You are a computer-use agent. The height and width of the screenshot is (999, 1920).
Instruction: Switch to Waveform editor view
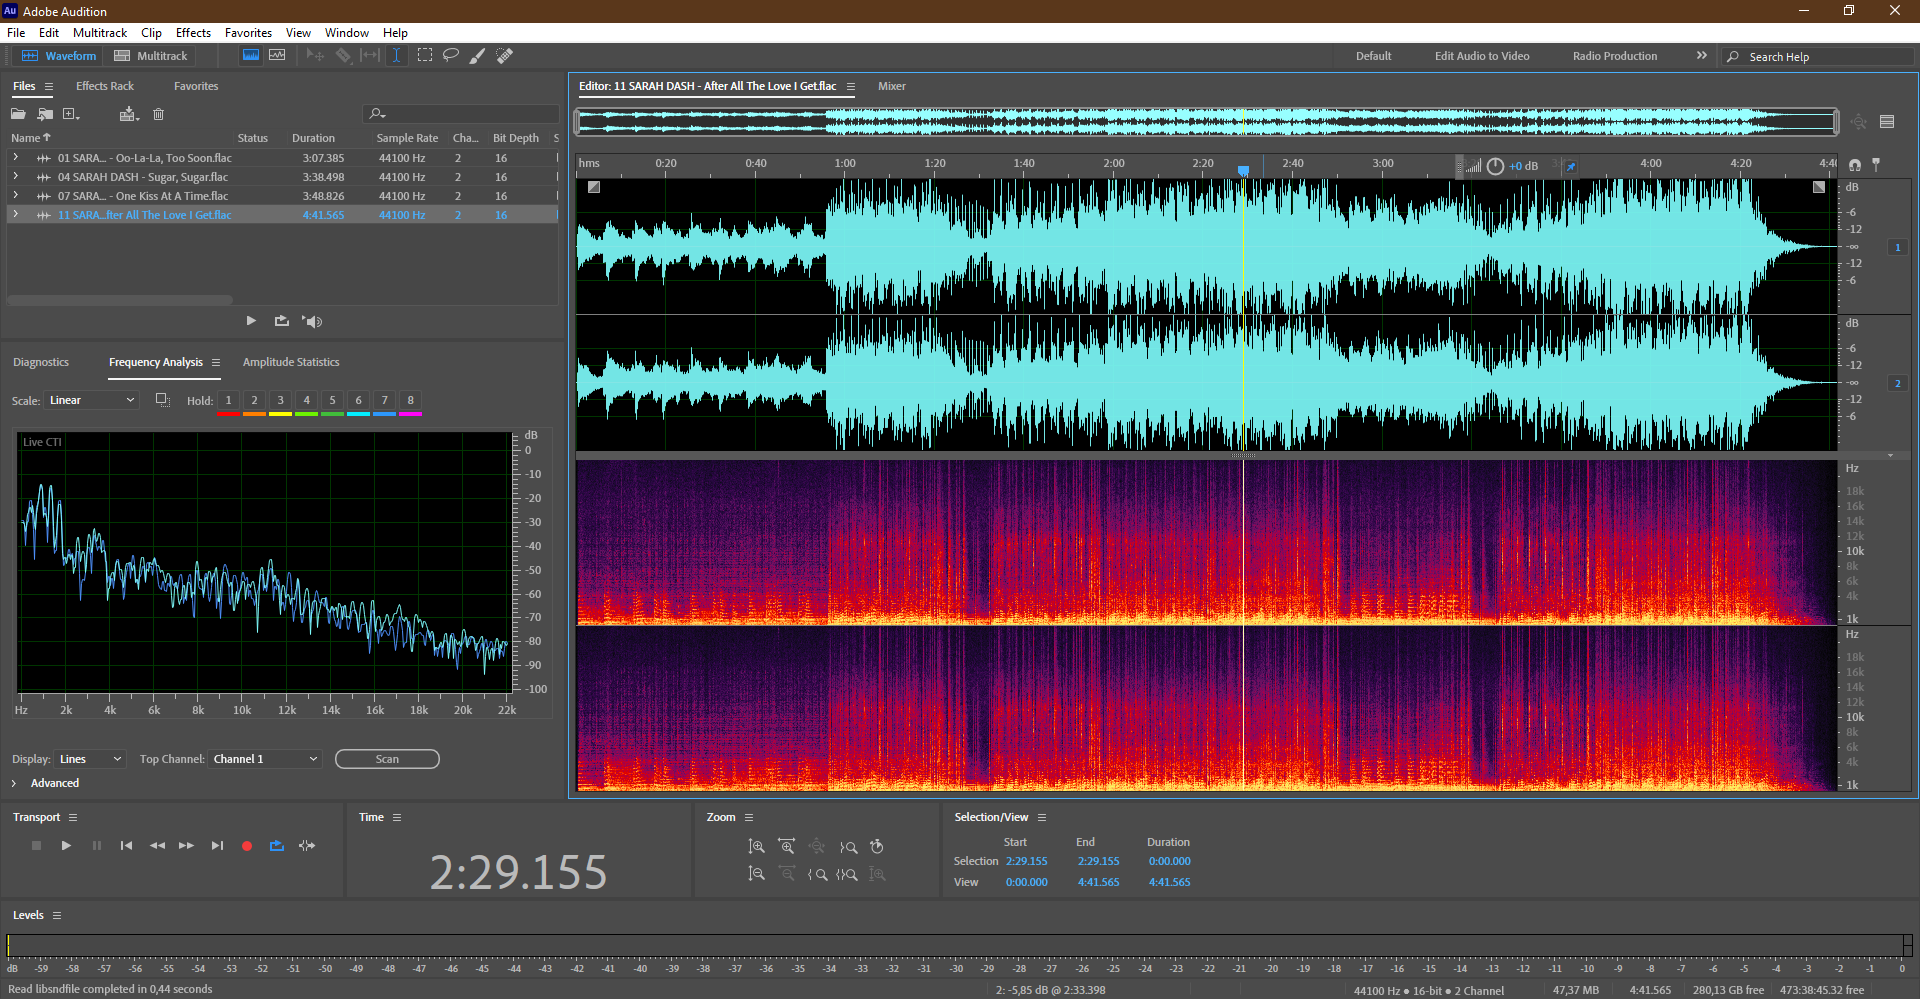(x=59, y=56)
